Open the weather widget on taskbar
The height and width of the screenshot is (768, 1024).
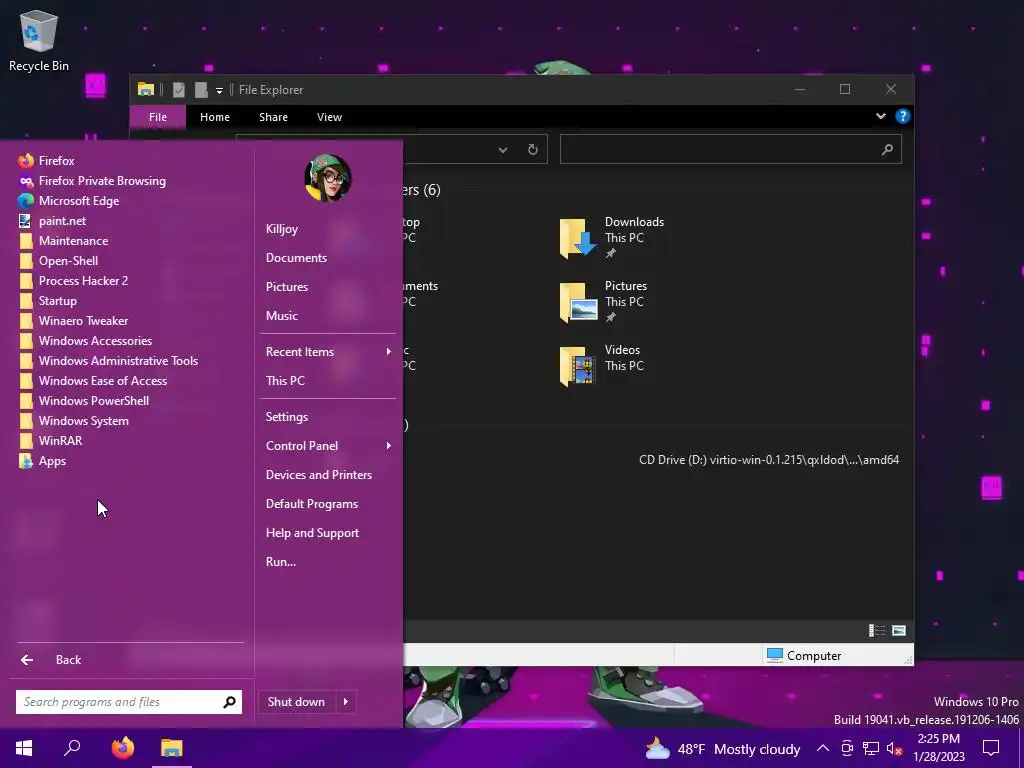tap(722, 749)
